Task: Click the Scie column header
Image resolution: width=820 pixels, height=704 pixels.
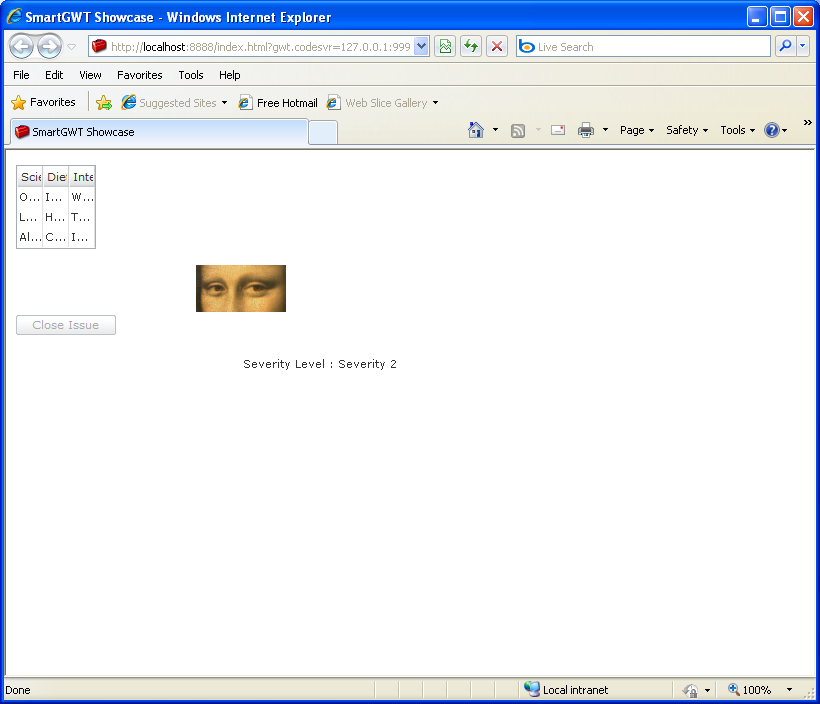Action: tap(30, 177)
